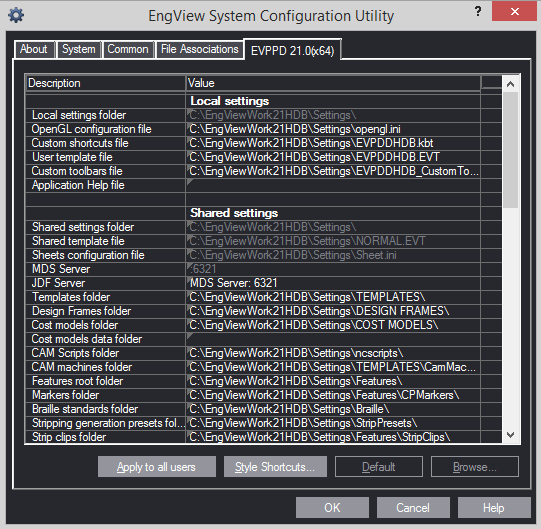Screen dimensions: 541x529
Task: Select Application Help file row
Action: [x=253, y=185]
